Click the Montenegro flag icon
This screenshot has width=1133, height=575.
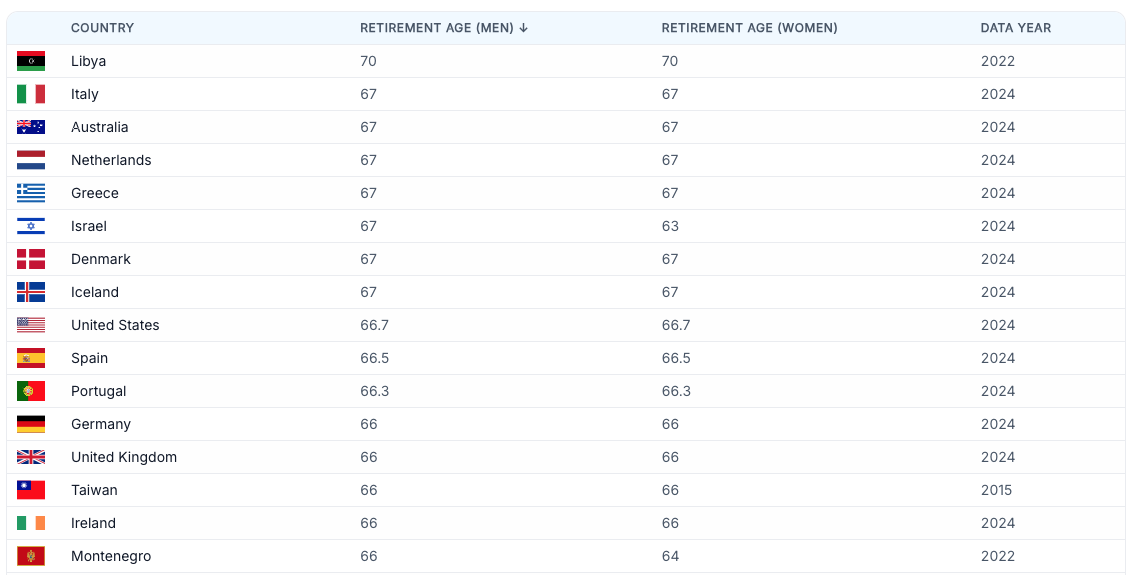point(31,556)
